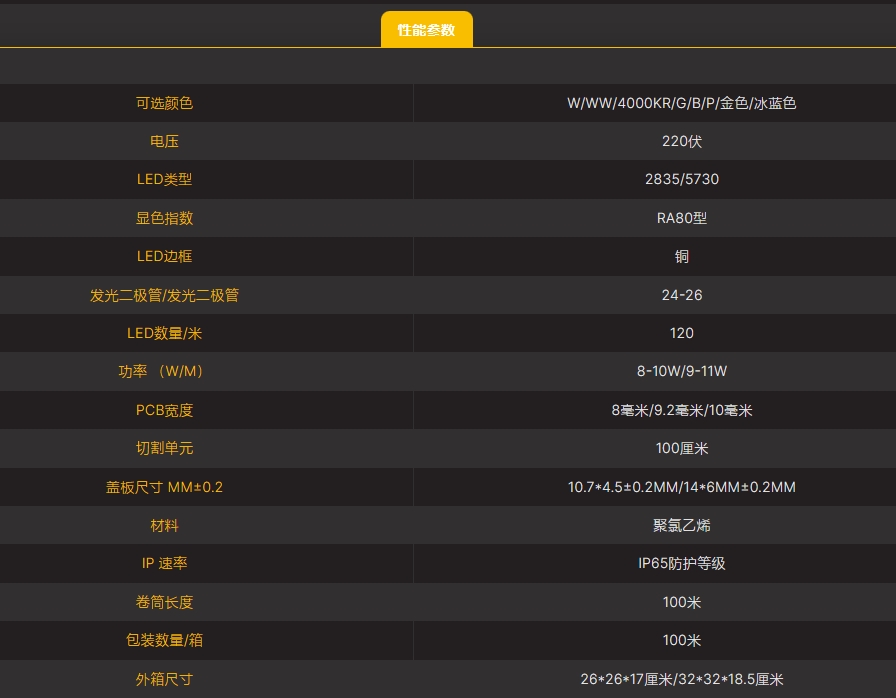Click the 盖板尺寸 MM±0.2 label
This screenshot has height=698, width=896.
(x=164, y=487)
